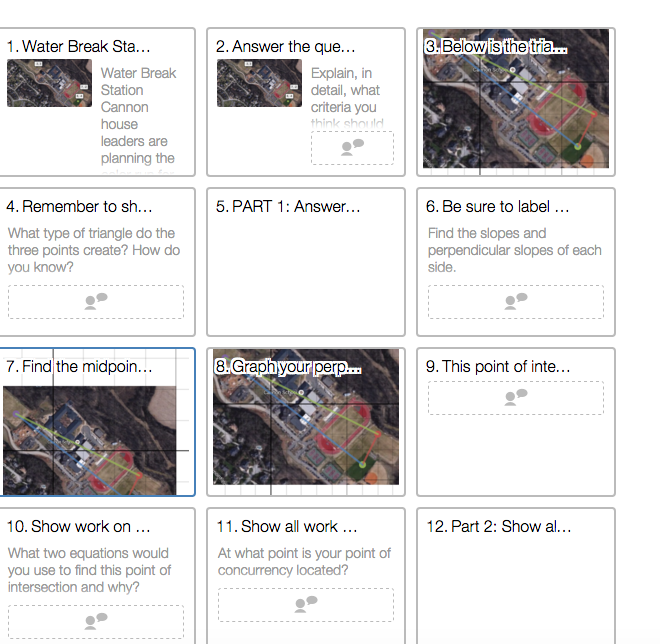This screenshot has width=660, height=644.
Task: Click student response icon in slide 4
Action: 96,301
